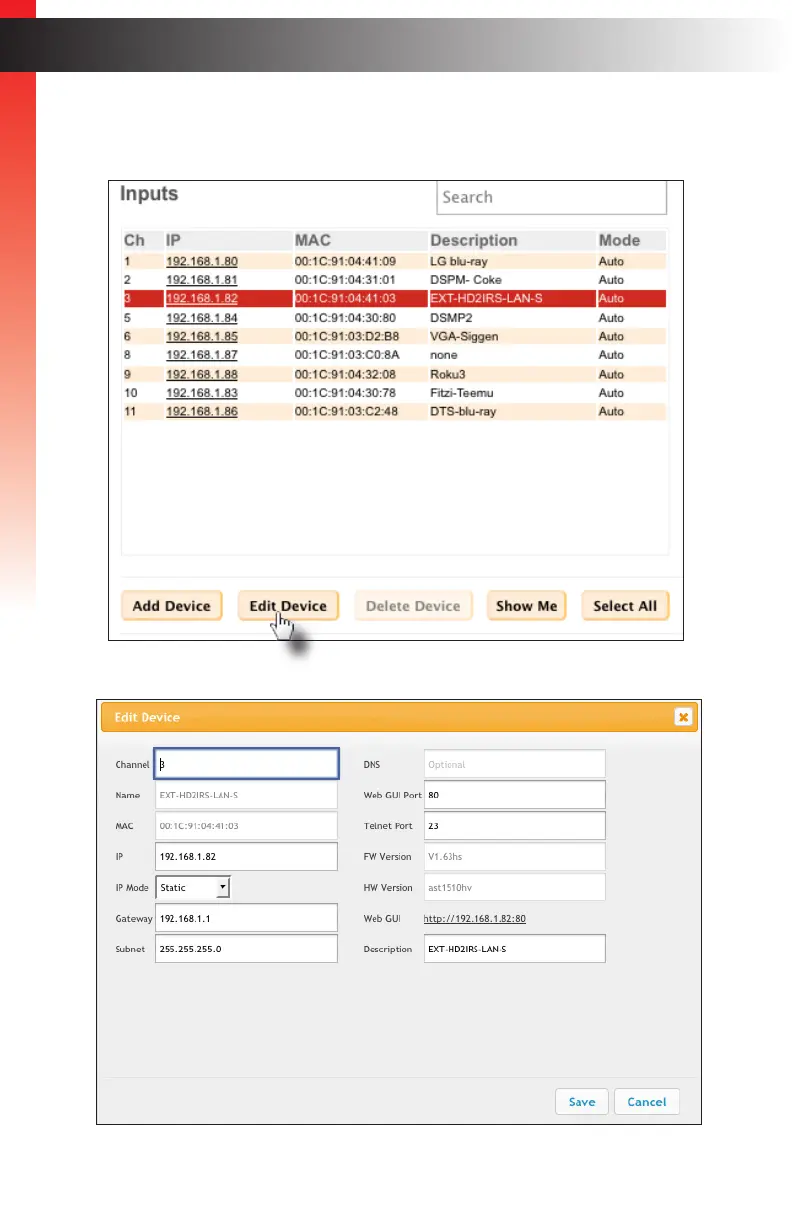Click the HW Version field ast1510hv
792x1224 pixels.
point(514,887)
